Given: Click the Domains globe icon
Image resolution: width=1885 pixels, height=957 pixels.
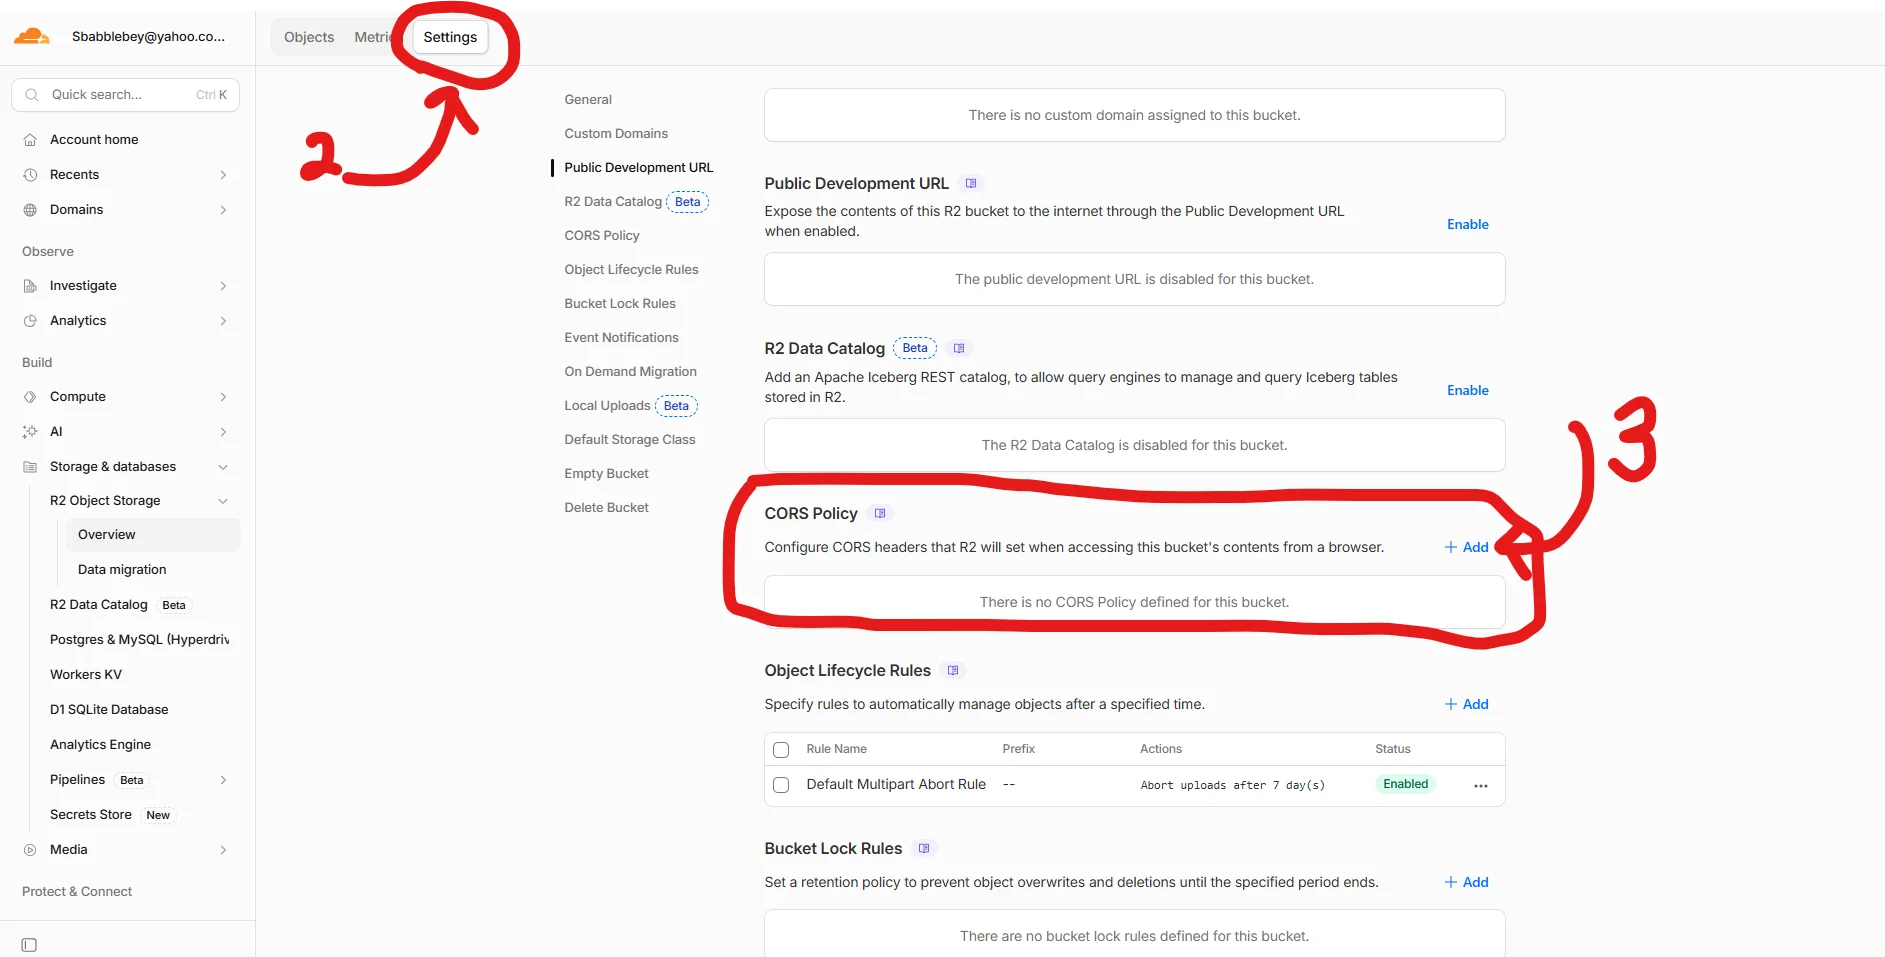Looking at the screenshot, I should (30, 210).
